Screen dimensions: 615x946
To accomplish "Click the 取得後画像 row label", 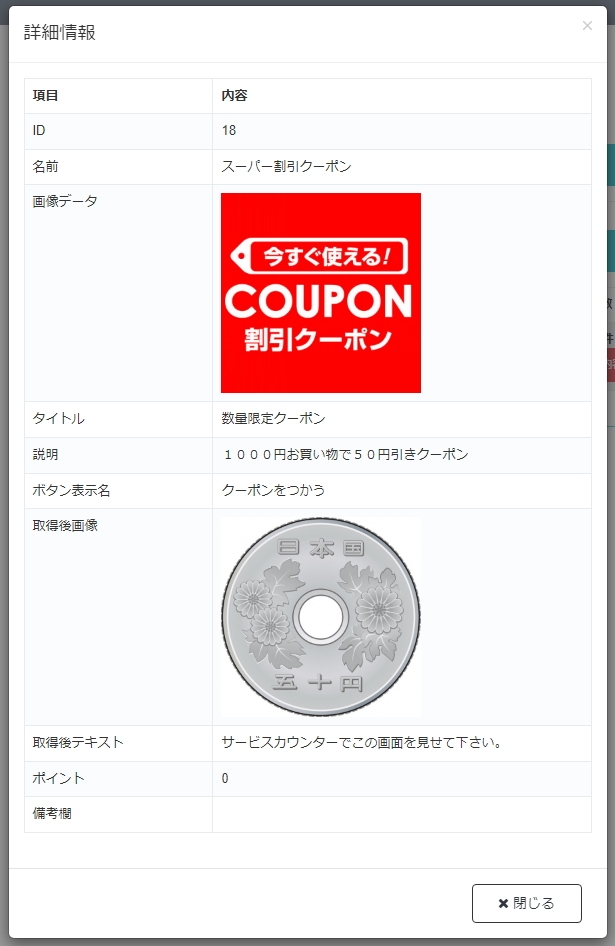I will click(x=65, y=525).
